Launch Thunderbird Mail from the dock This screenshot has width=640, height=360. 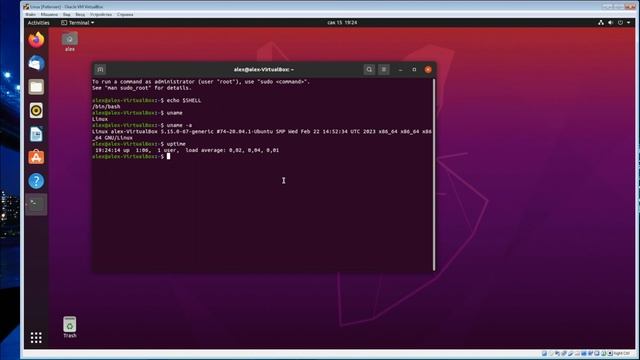tap(36, 63)
